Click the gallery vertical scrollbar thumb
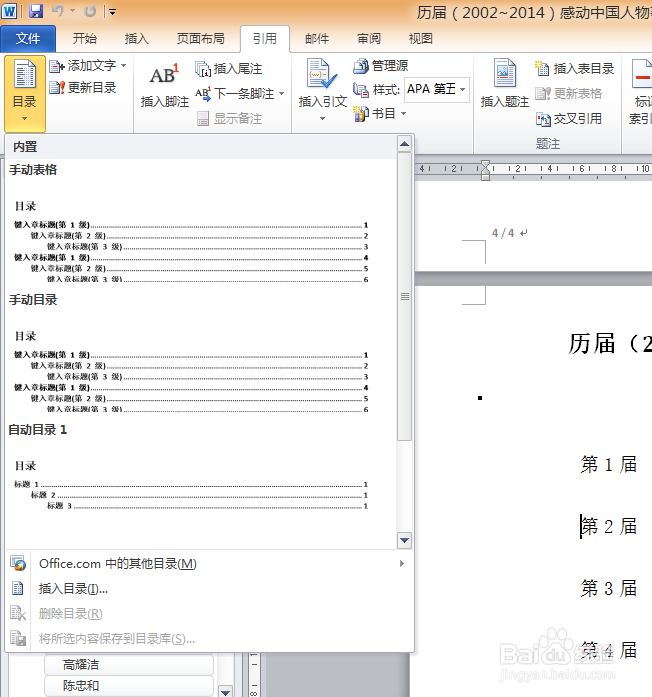Viewport: 652px width, 697px height. pyautogui.click(x=404, y=296)
